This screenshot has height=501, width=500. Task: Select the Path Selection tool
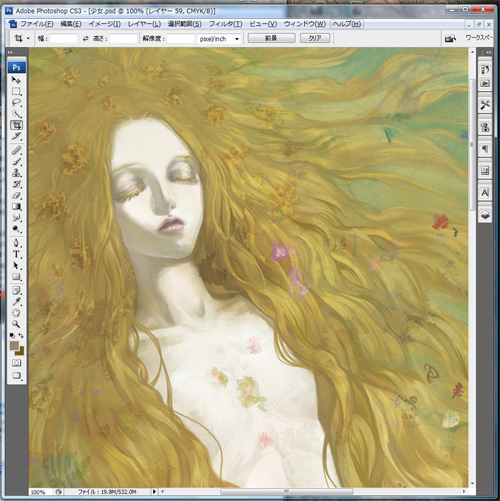[16, 266]
